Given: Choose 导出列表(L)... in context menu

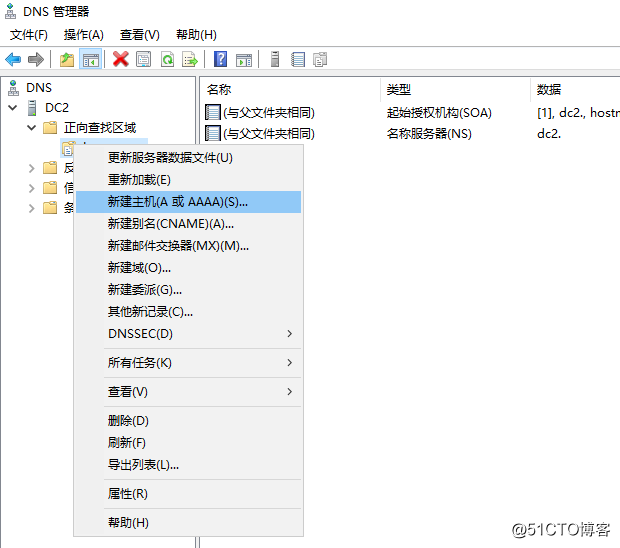Looking at the screenshot, I should 189,465.
